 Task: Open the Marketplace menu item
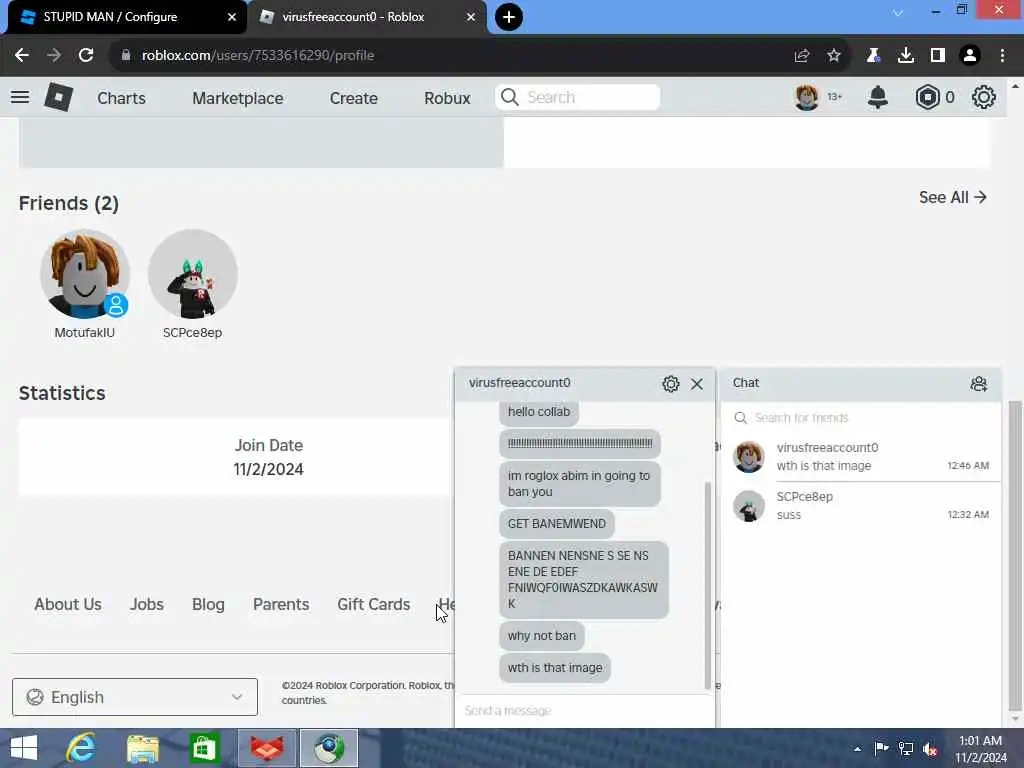pos(238,98)
